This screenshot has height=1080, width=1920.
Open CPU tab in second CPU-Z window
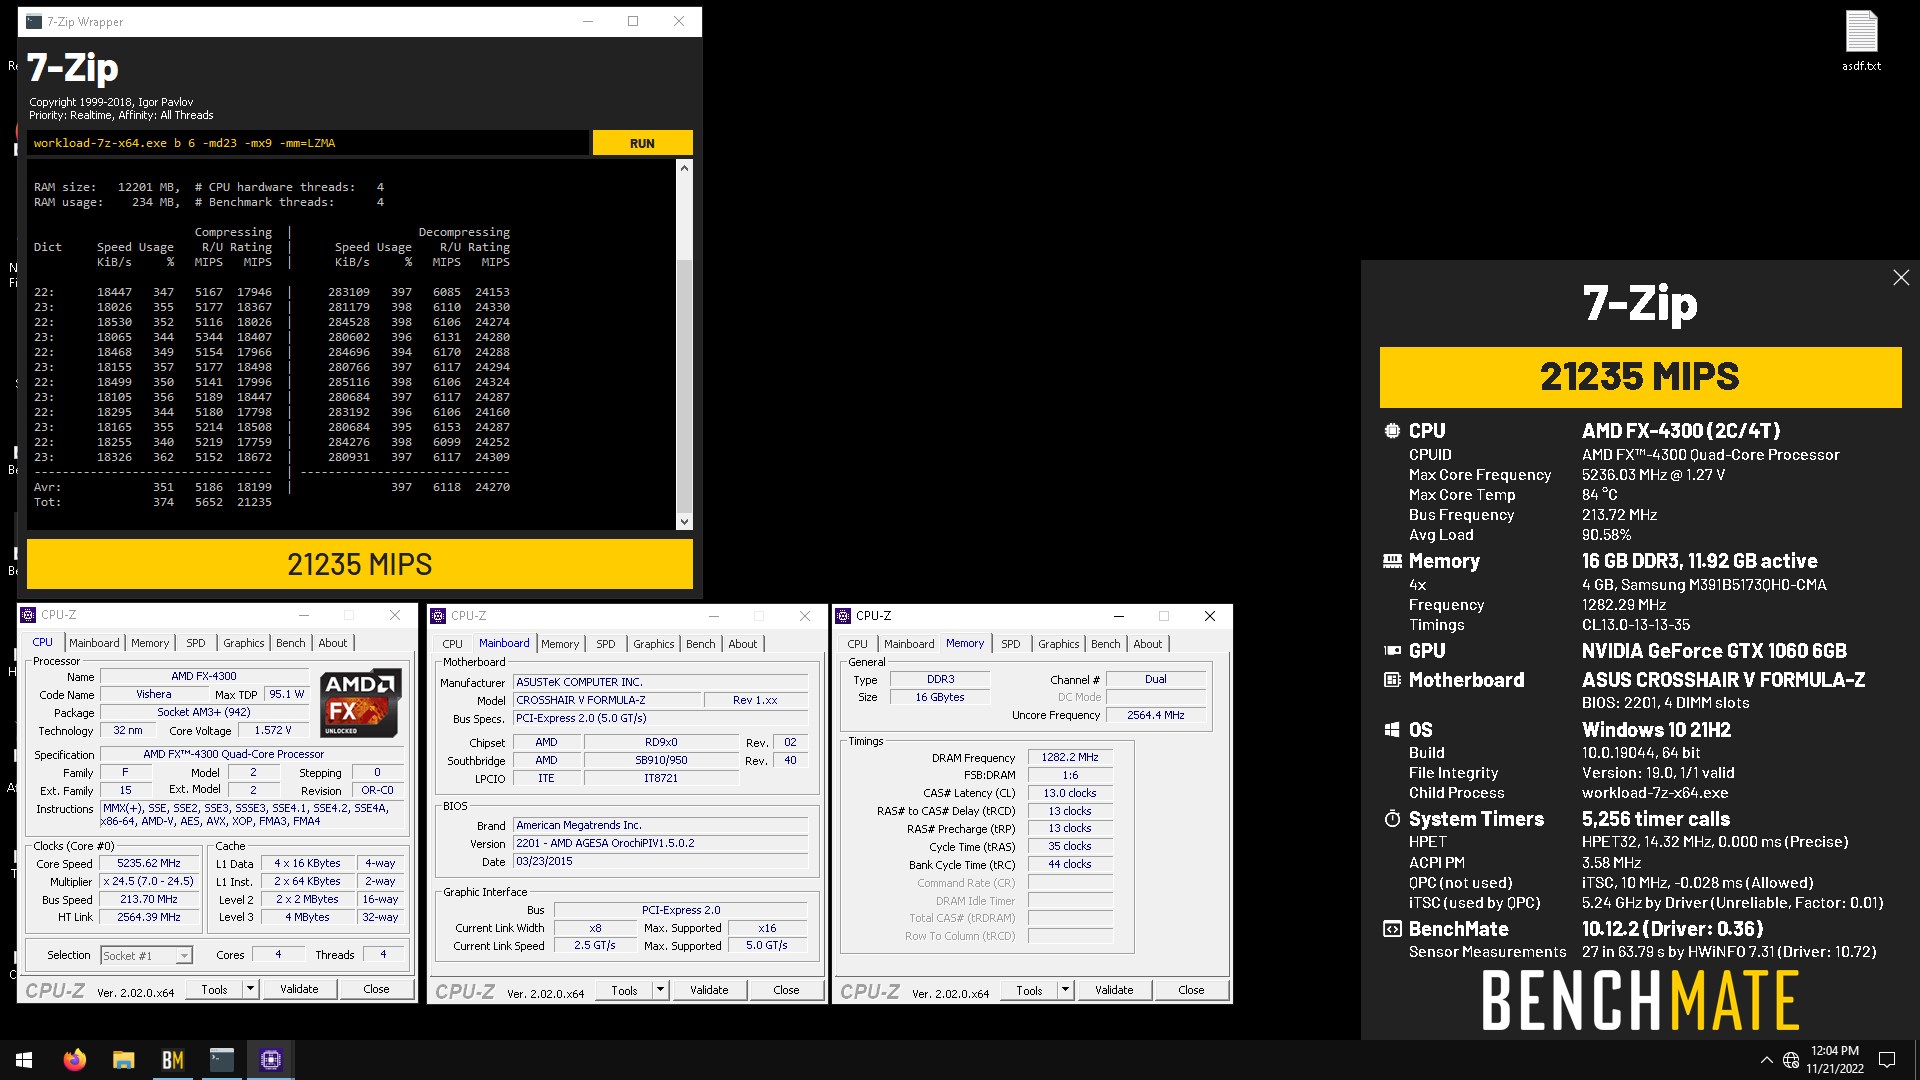[x=453, y=644]
